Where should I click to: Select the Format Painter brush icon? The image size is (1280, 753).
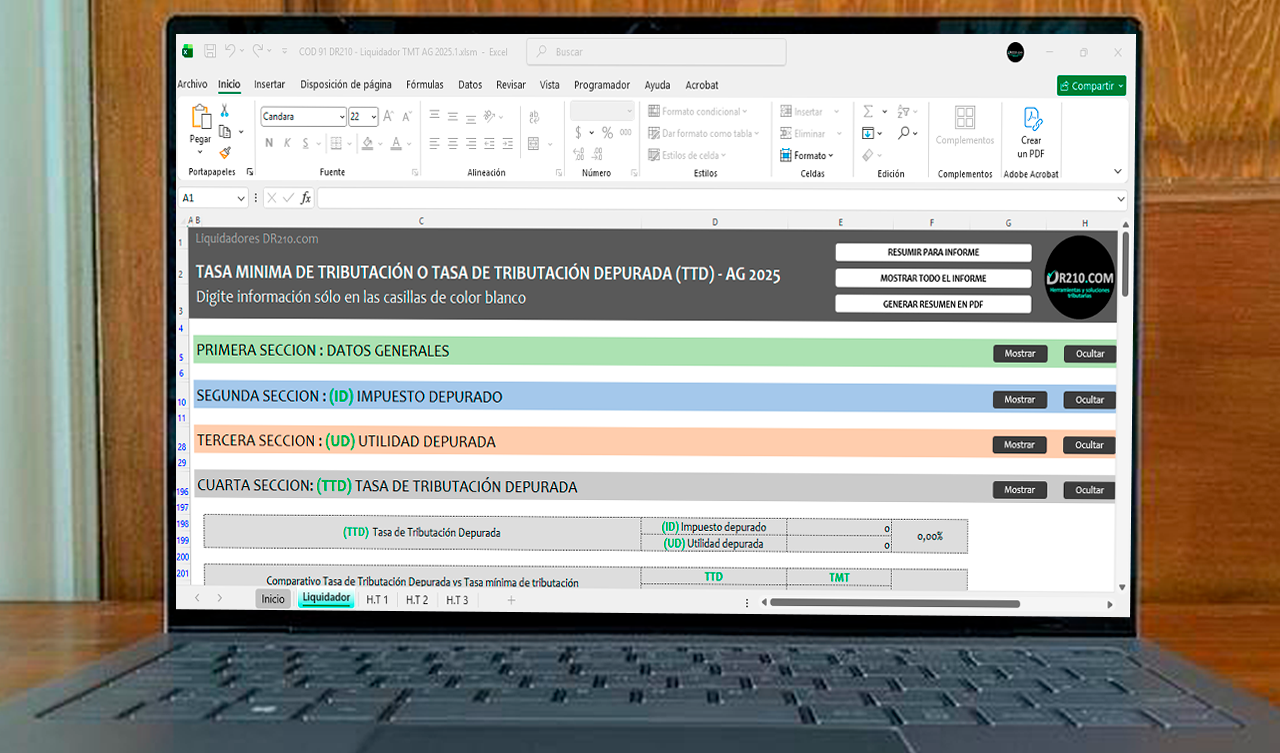tap(225, 152)
